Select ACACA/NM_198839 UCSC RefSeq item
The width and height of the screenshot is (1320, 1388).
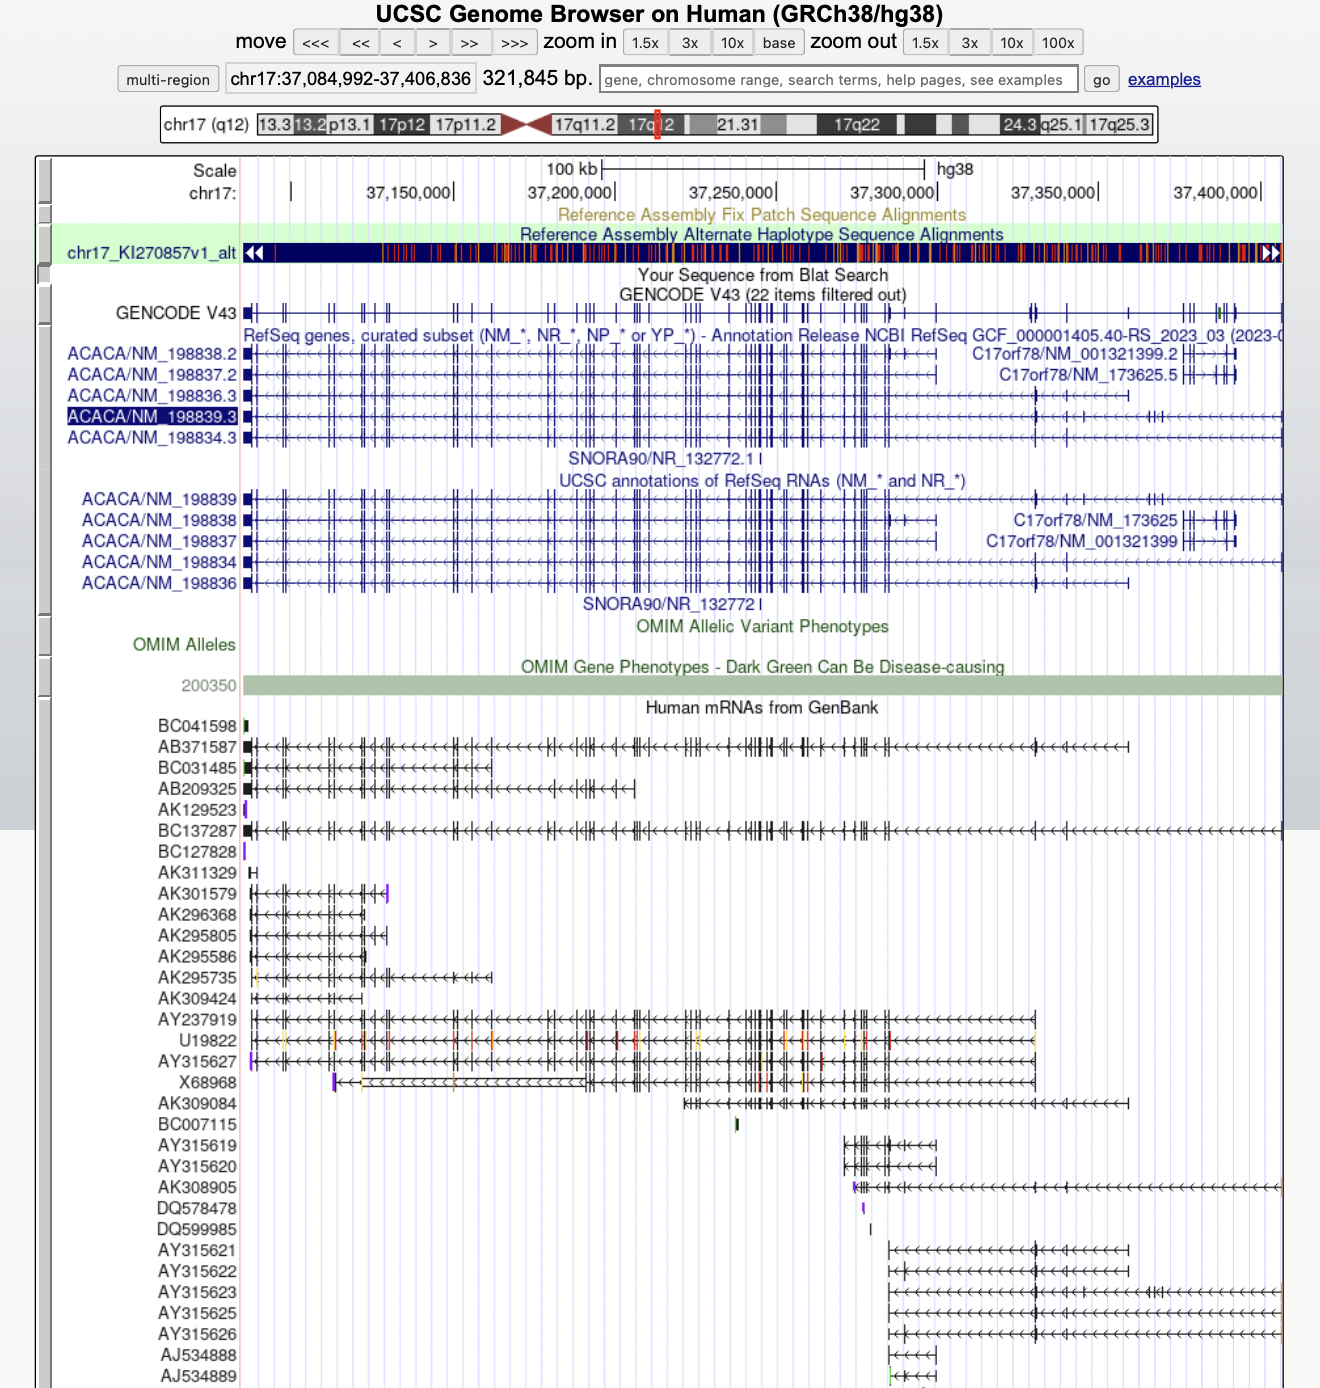[x=159, y=499]
